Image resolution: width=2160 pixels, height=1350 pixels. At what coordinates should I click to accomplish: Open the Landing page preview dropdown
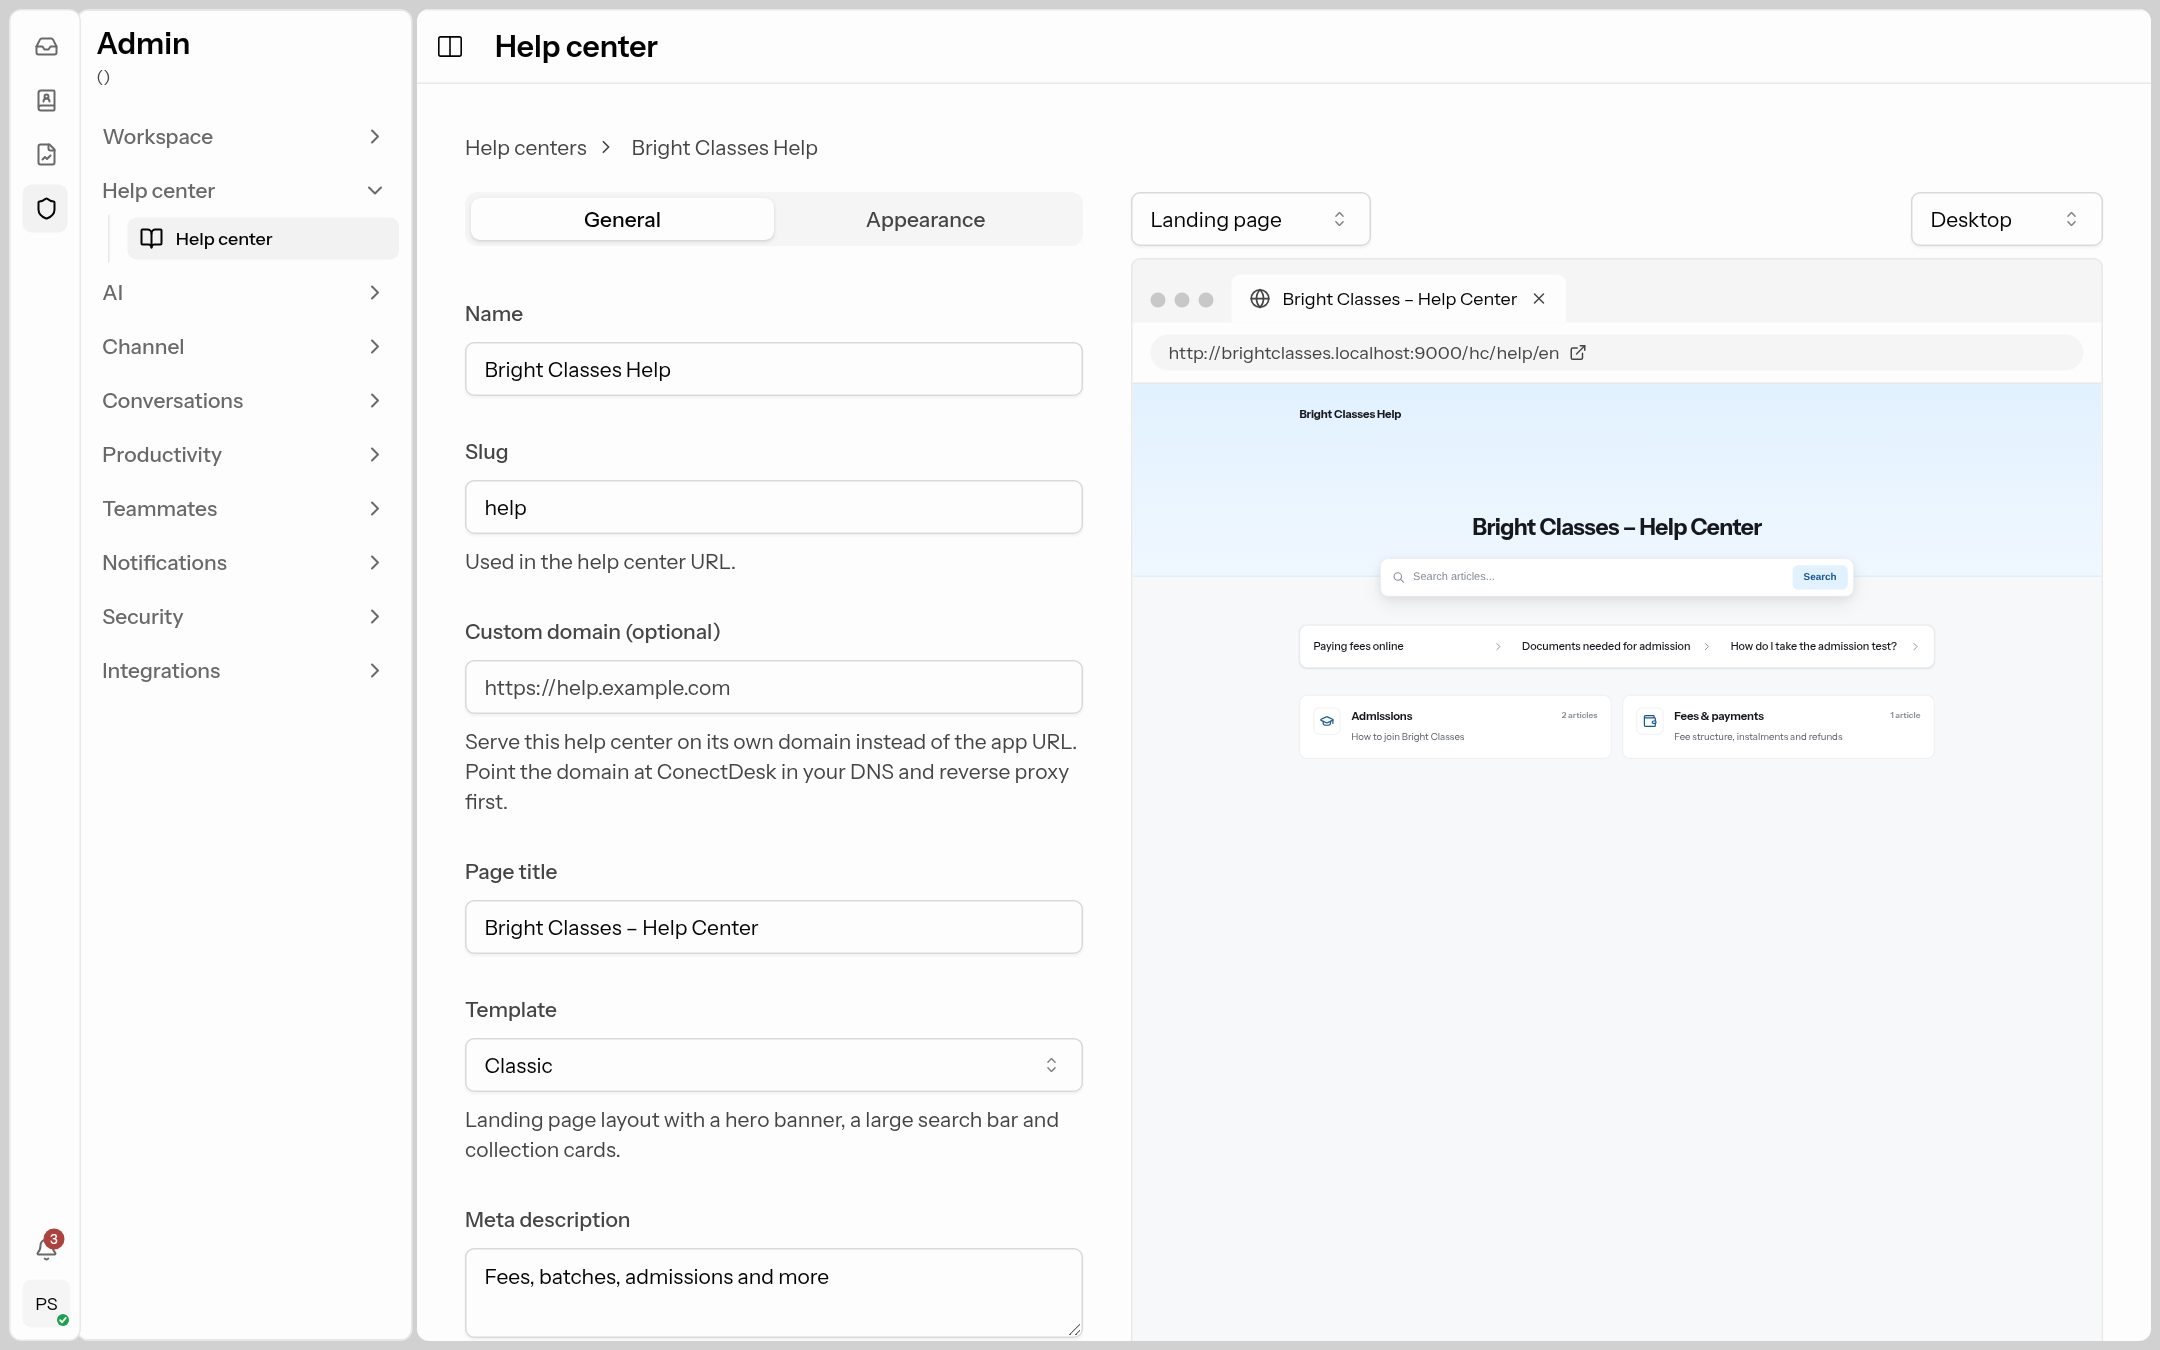(1250, 220)
